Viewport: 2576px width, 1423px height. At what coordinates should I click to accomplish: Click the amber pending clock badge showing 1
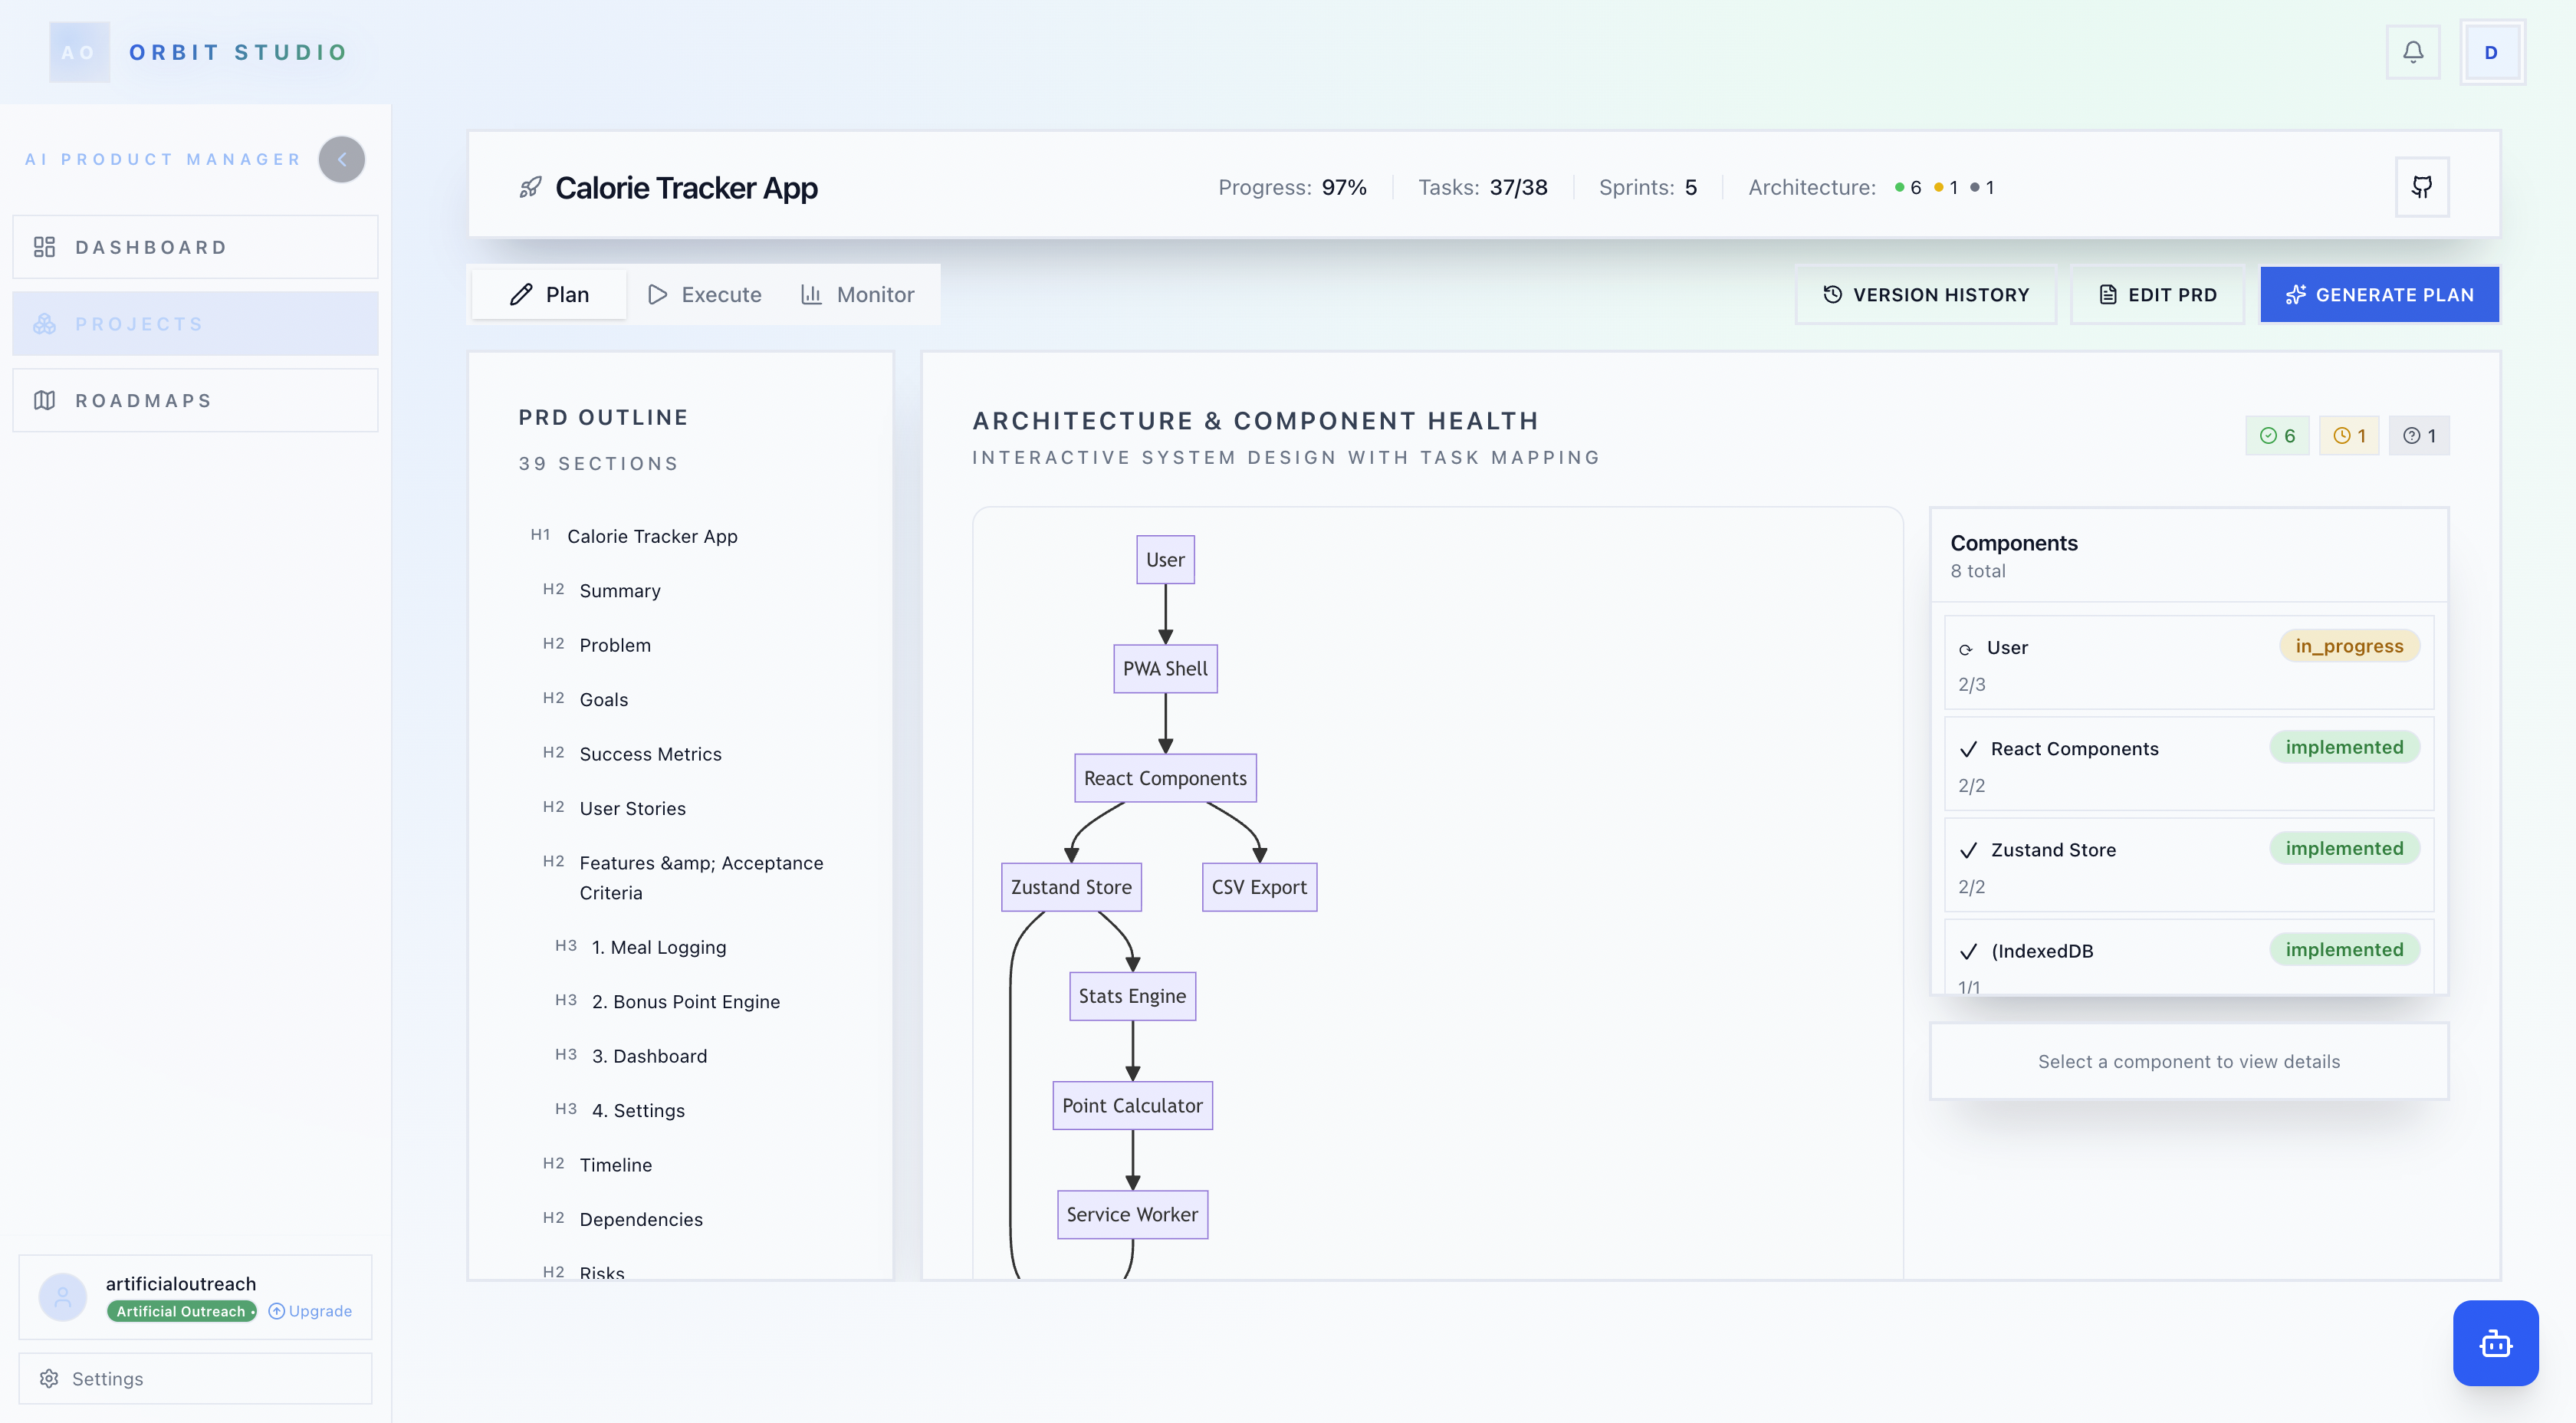point(2348,435)
